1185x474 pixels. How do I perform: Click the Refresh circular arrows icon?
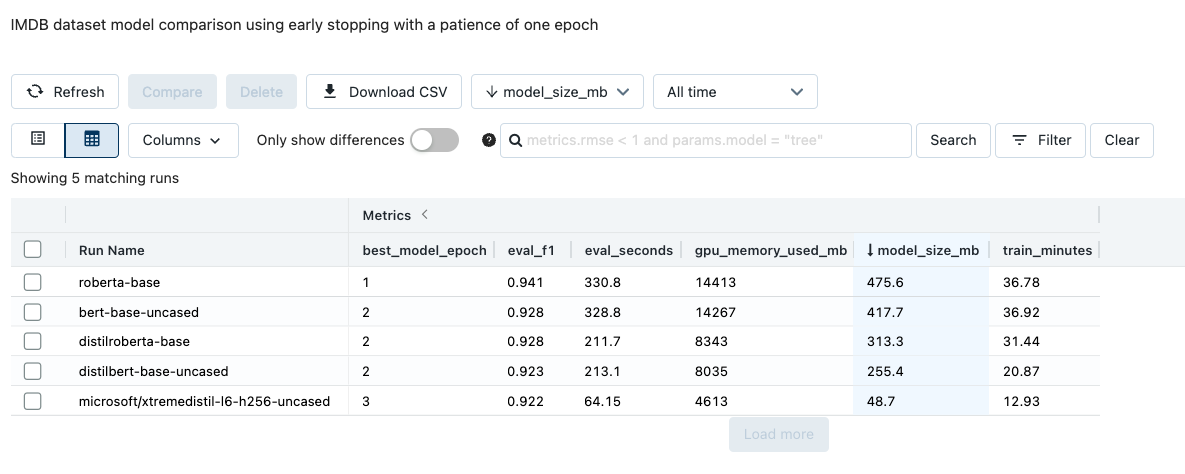35,91
